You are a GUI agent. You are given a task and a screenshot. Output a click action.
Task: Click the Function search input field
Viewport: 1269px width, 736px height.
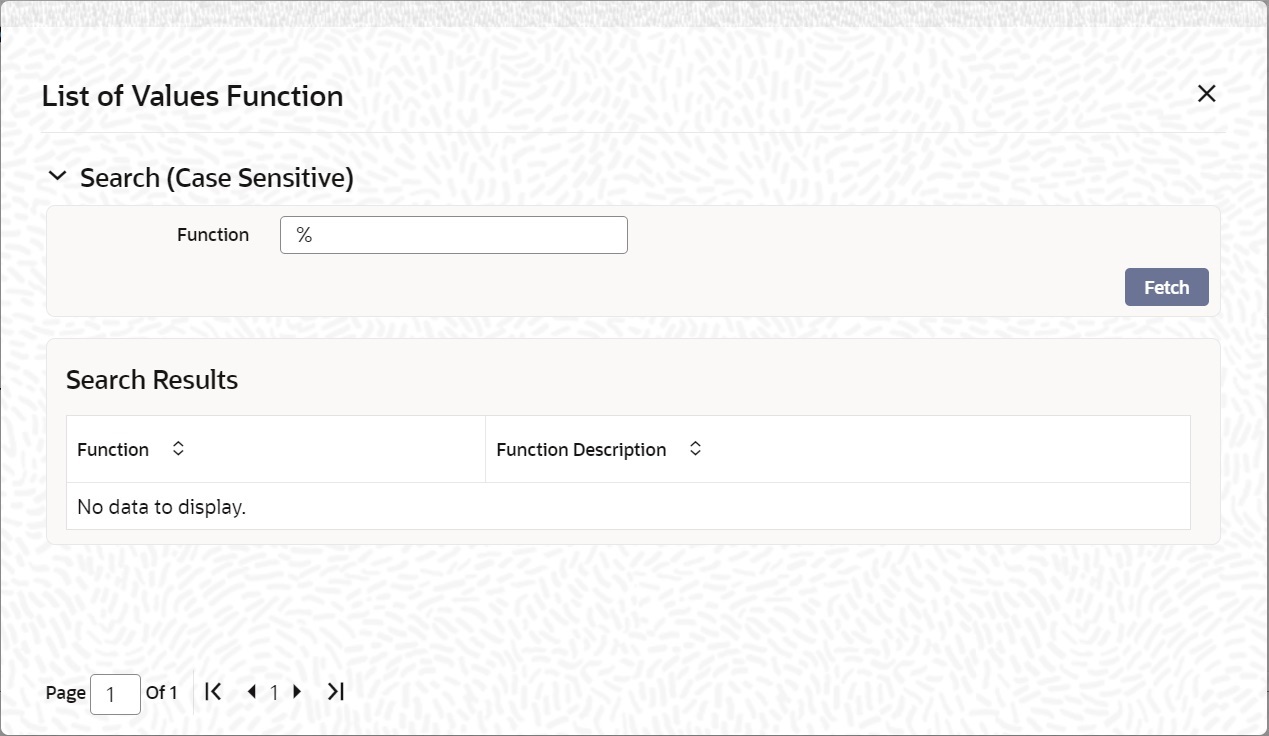pyautogui.click(x=454, y=235)
